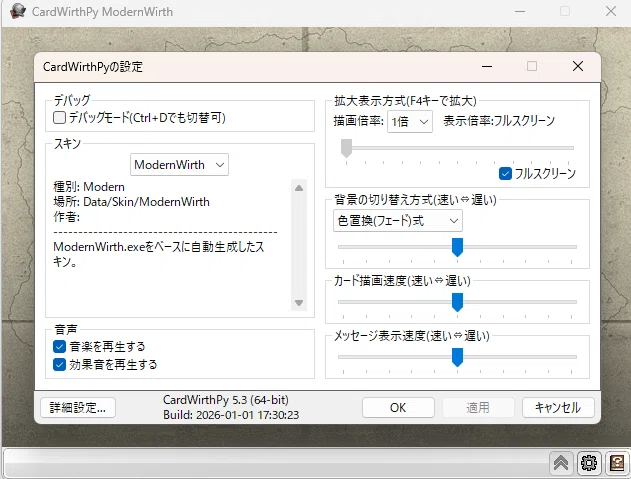Close the CardWirthPyの設定 dialog
631x479 pixels.
[578, 66]
